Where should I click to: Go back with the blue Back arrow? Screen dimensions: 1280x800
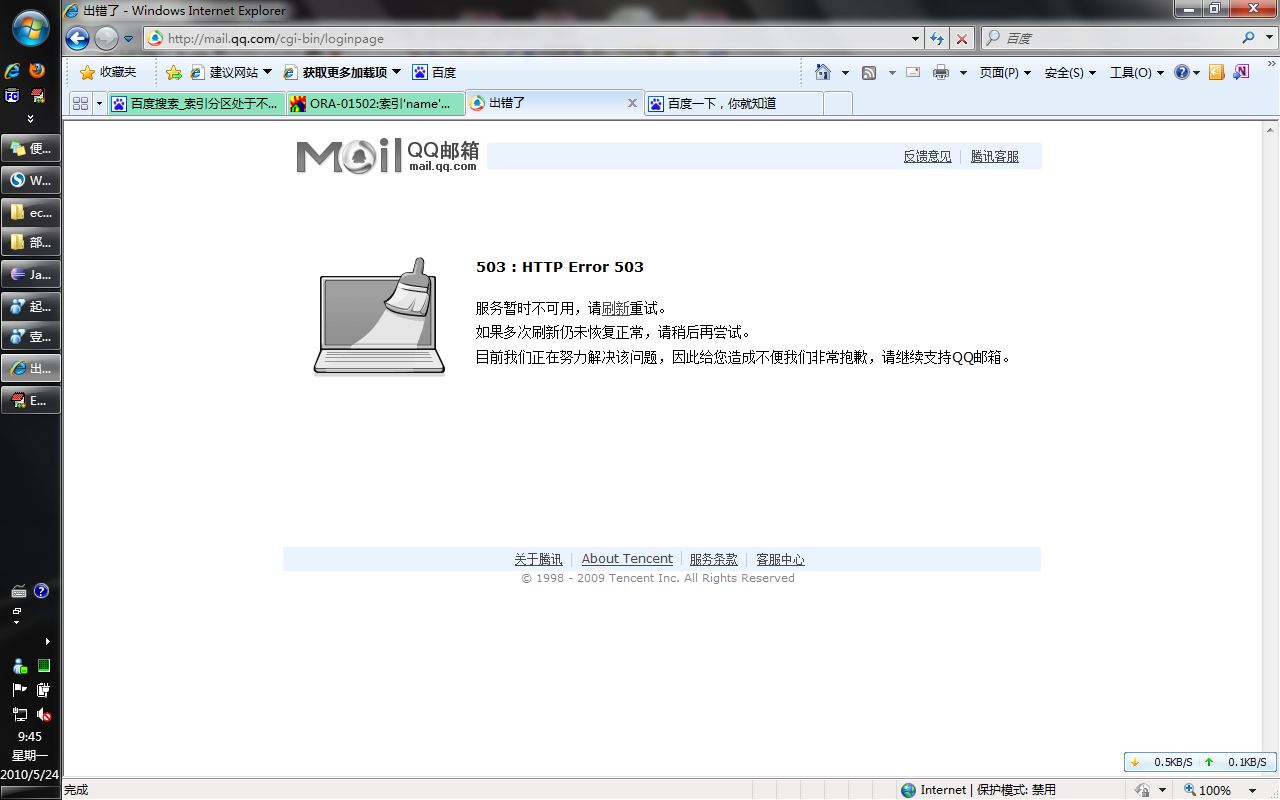point(77,38)
